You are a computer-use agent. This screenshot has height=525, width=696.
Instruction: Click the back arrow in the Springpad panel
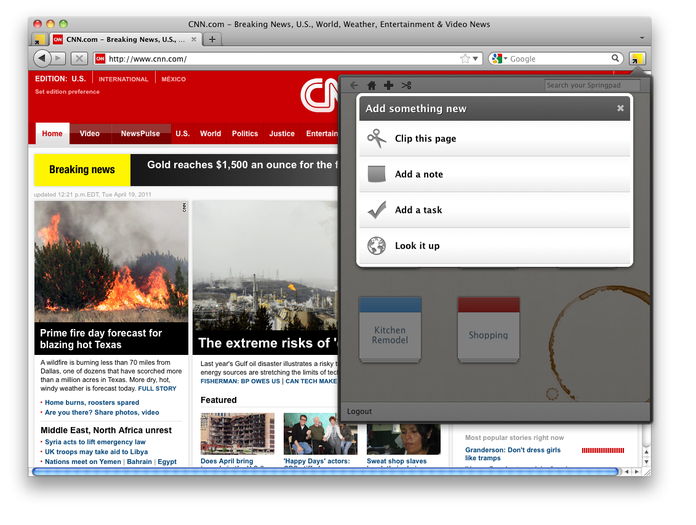coord(354,86)
